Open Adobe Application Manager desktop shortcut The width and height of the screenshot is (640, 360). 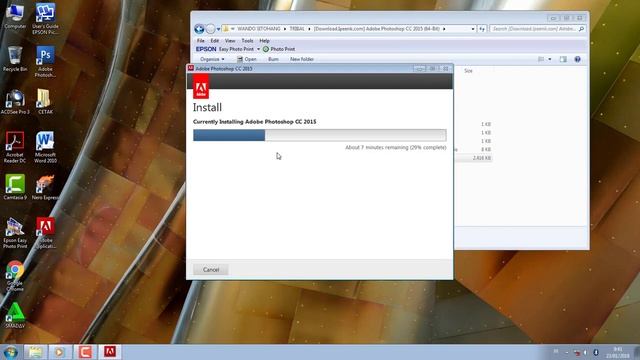click(x=45, y=233)
